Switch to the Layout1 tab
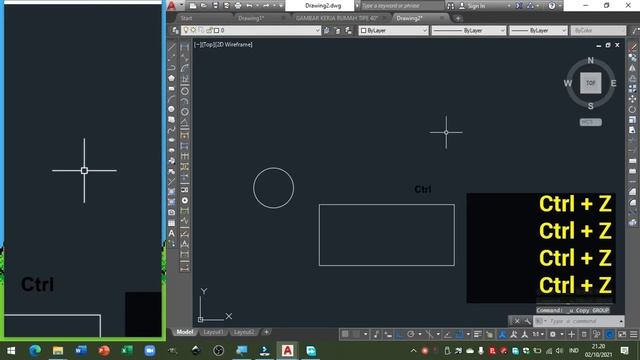This screenshot has height=360, width=640. coord(213,332)
